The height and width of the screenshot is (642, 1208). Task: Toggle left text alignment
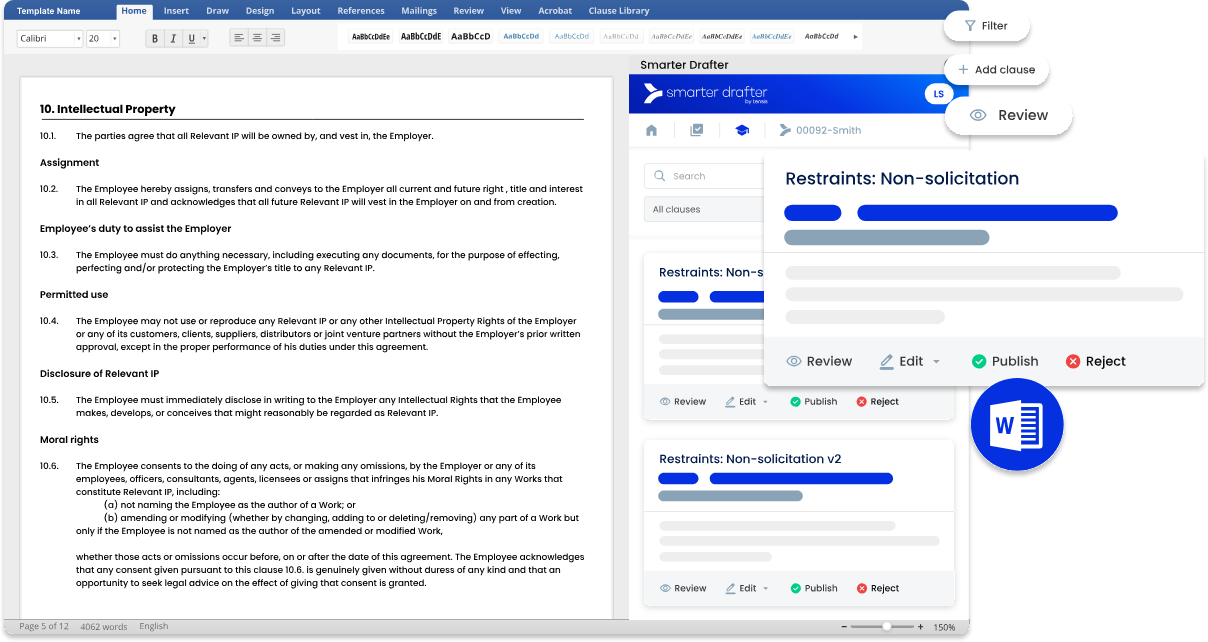pyautogui.click(x=238, y=38)
